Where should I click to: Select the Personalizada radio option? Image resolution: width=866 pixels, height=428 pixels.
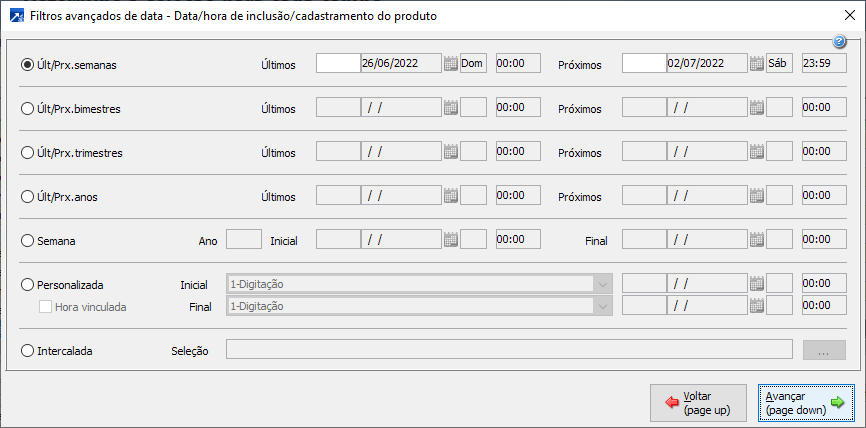click(28, 285)
